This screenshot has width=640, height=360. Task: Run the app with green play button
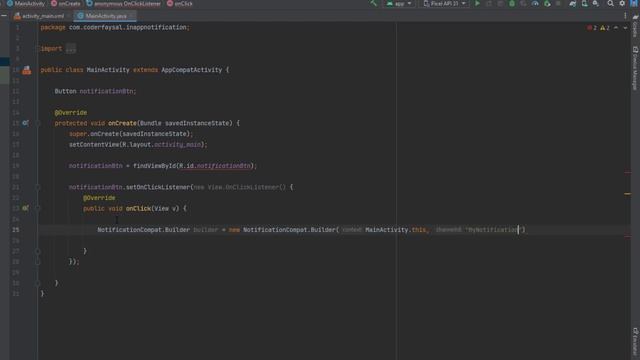(x=477, y=3)
